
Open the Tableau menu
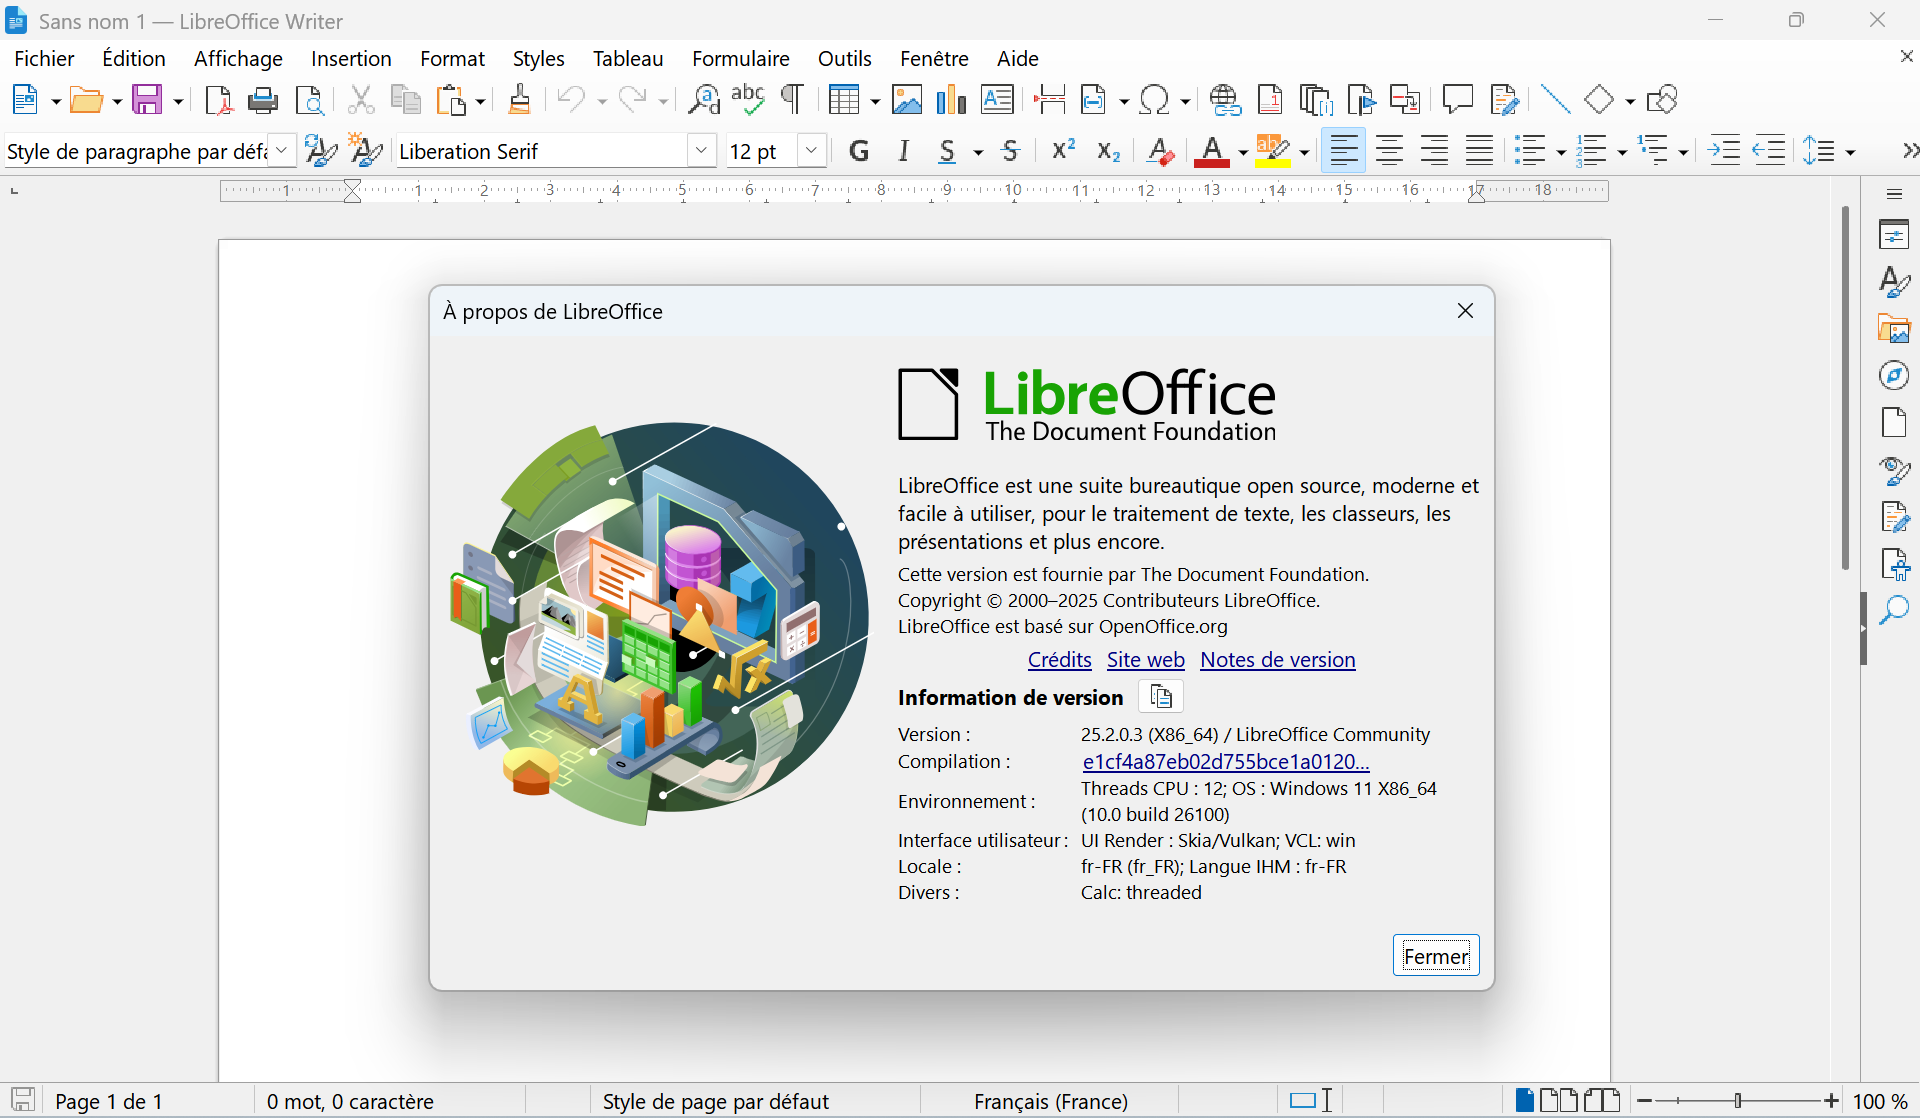point(628,58)
